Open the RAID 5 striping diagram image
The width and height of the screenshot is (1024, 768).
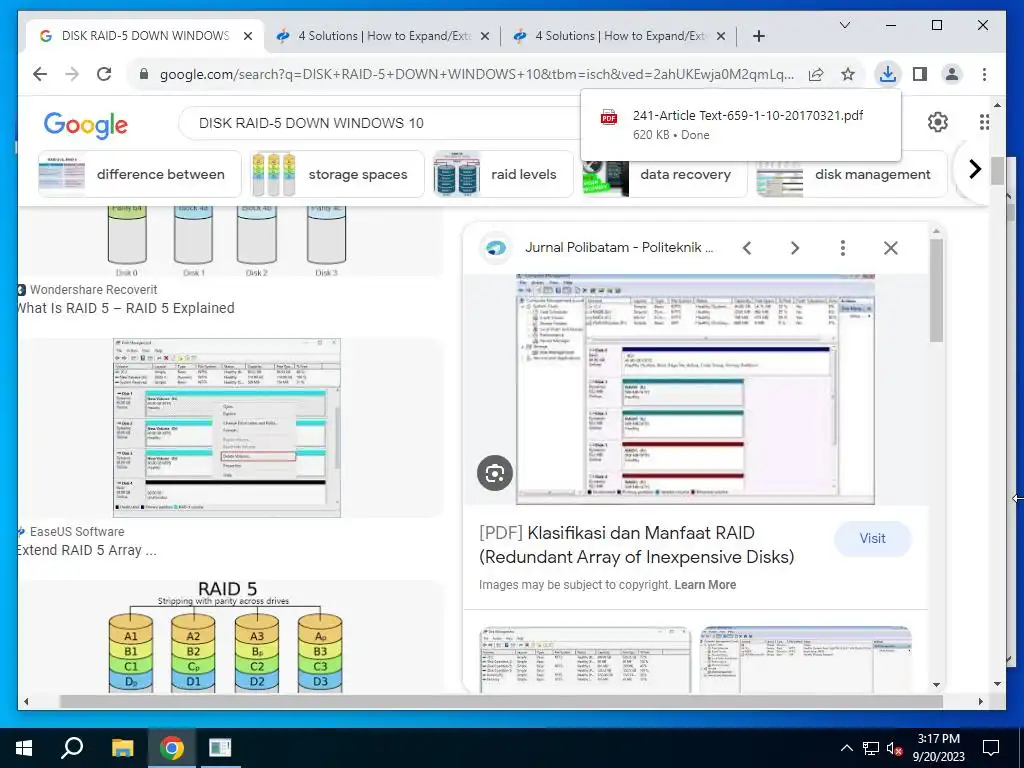pyautogui.click(x=227, y=637)
